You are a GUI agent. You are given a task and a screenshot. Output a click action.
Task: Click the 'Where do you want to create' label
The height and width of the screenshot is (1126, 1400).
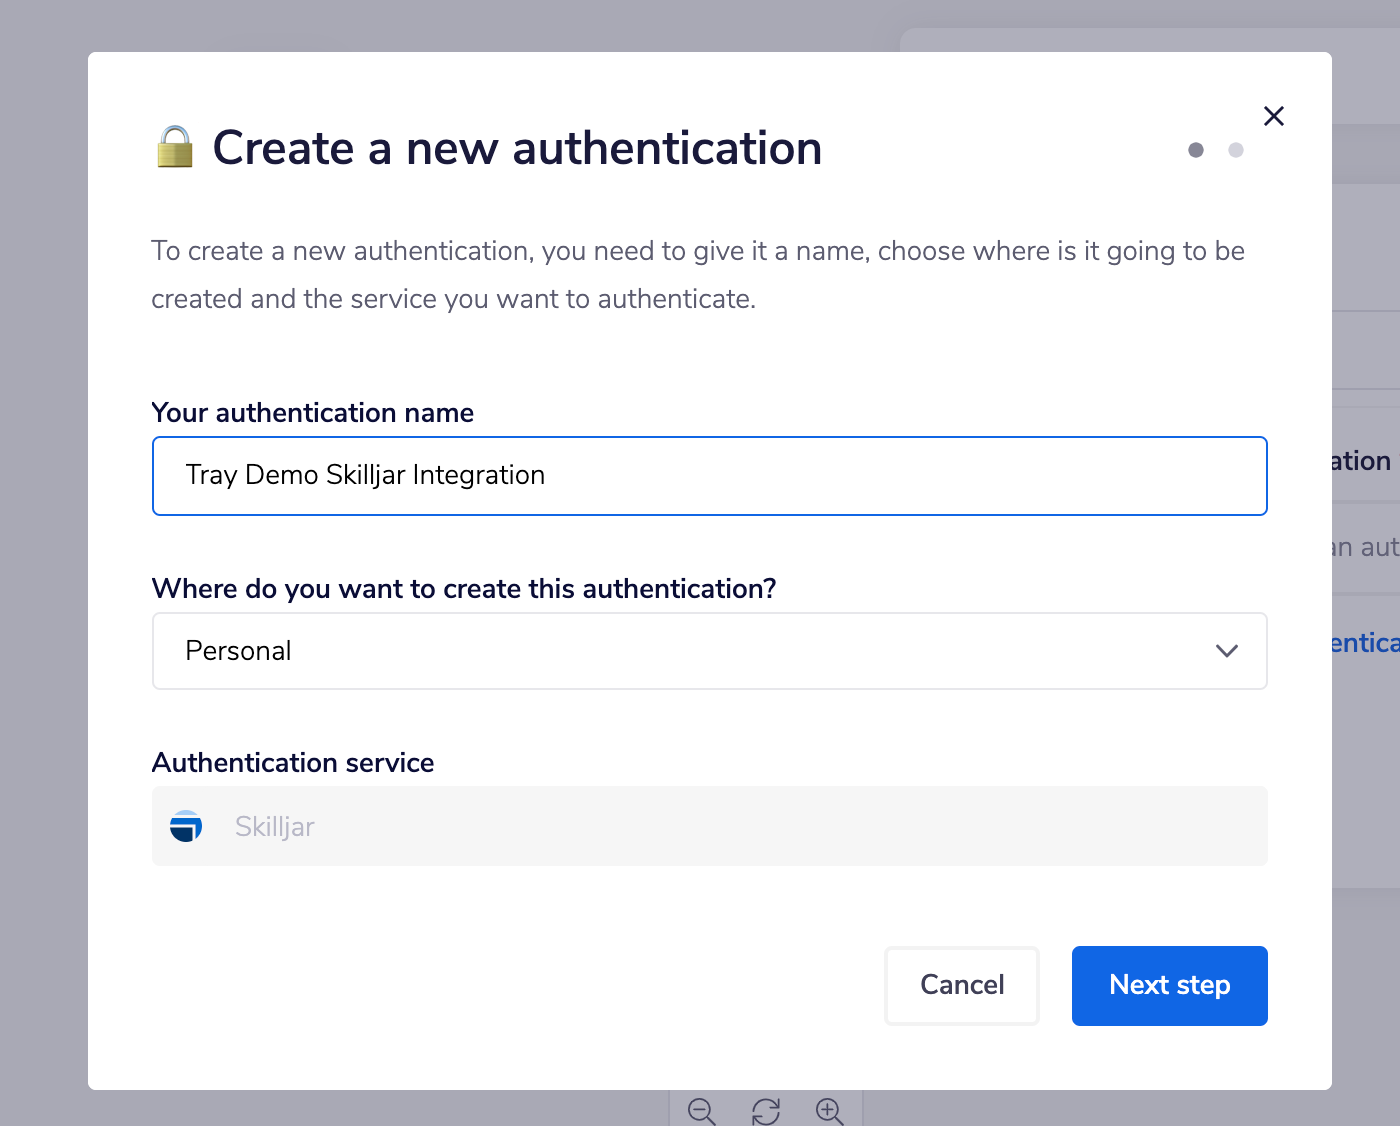click(463, 589)
